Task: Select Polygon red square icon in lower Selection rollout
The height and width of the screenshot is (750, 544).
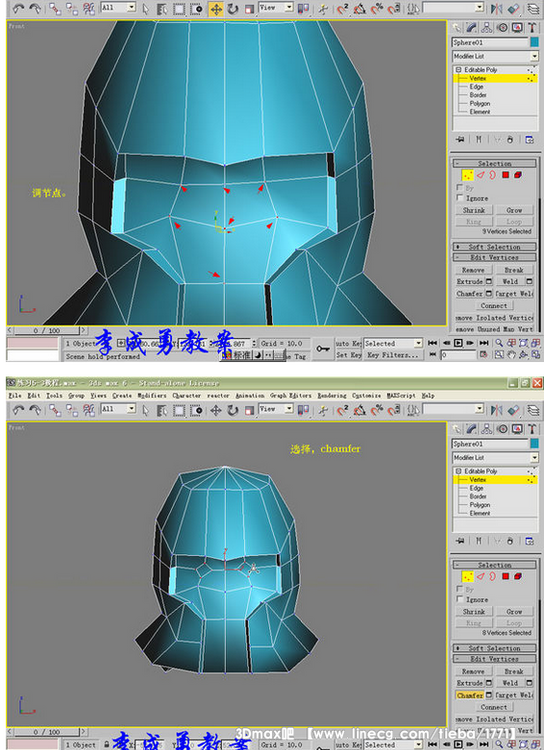Action: 505,576
